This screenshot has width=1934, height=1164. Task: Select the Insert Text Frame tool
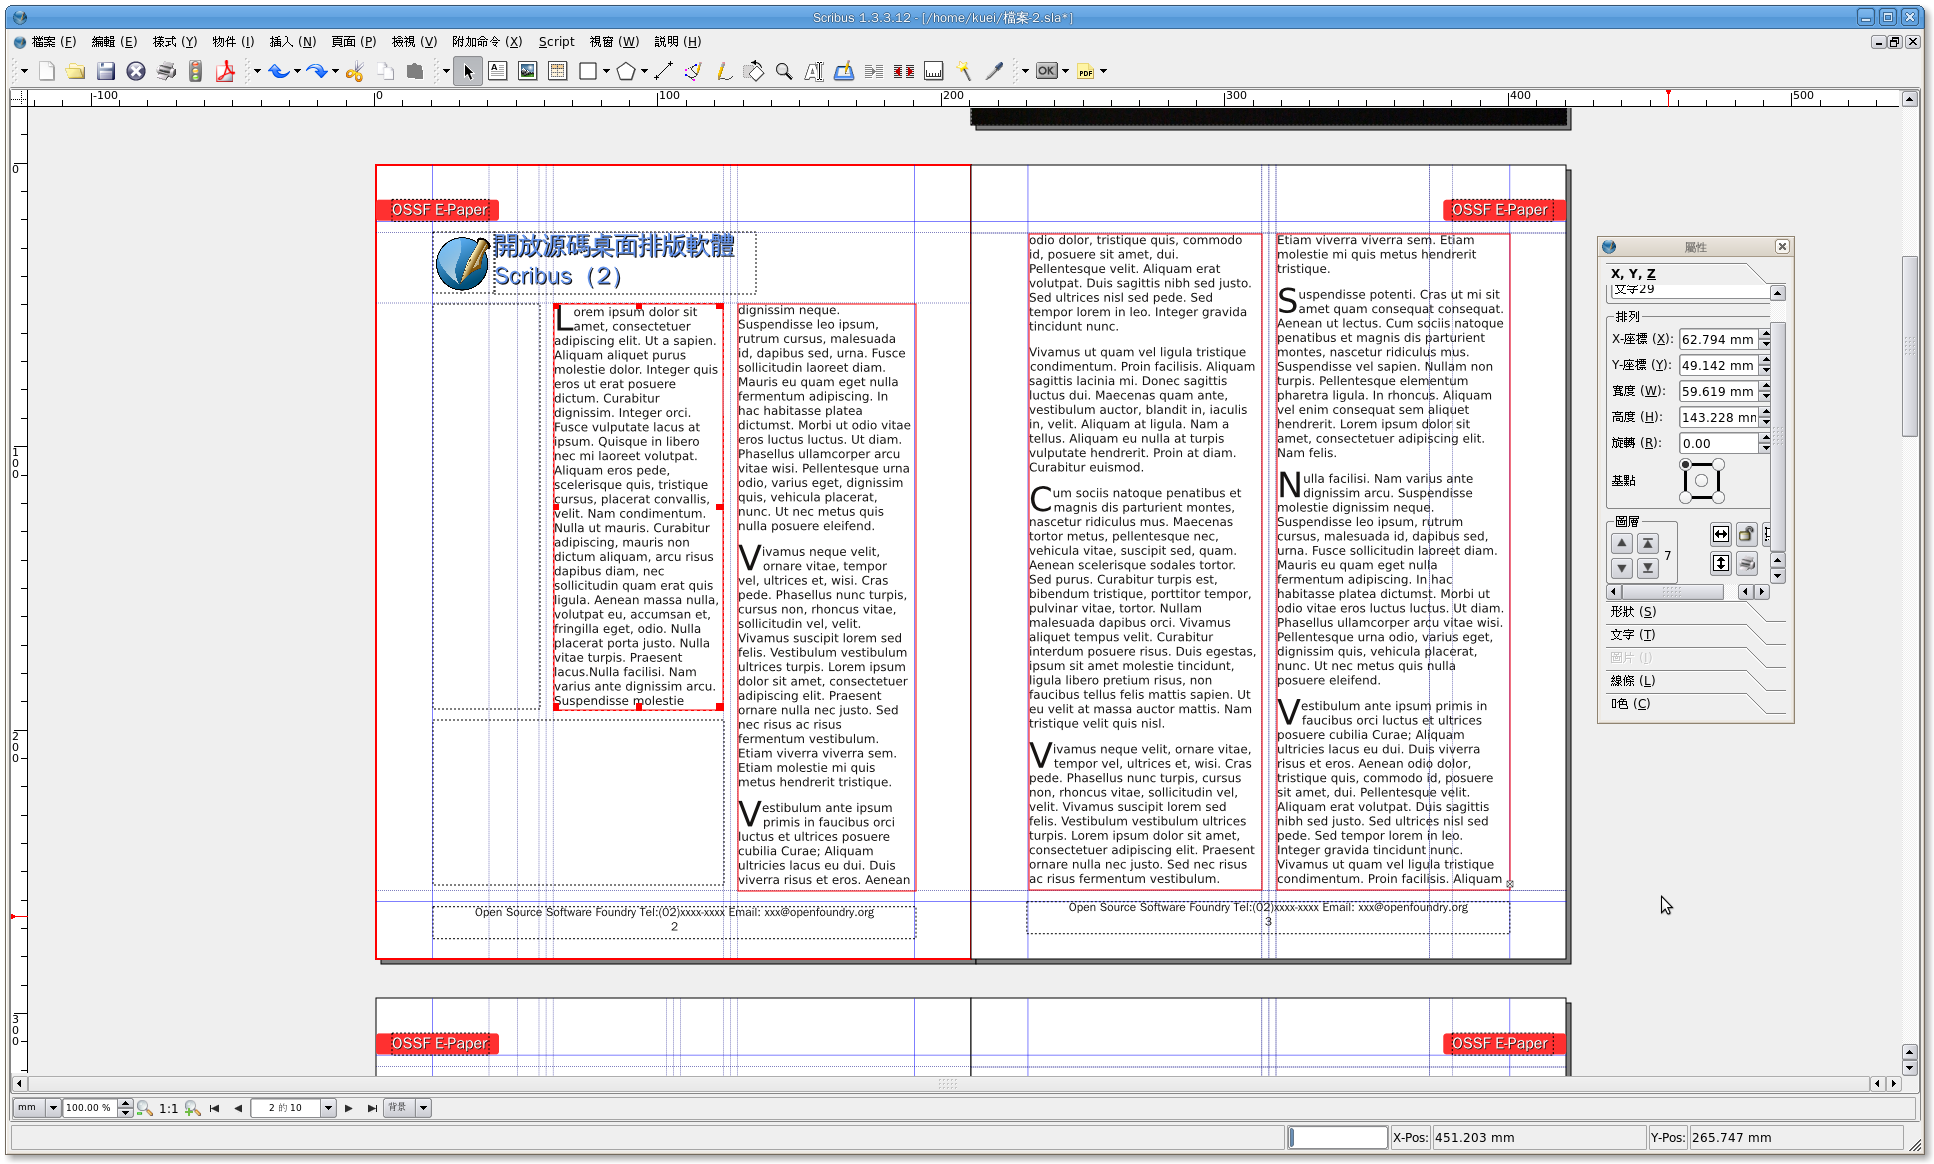(498, 71)
